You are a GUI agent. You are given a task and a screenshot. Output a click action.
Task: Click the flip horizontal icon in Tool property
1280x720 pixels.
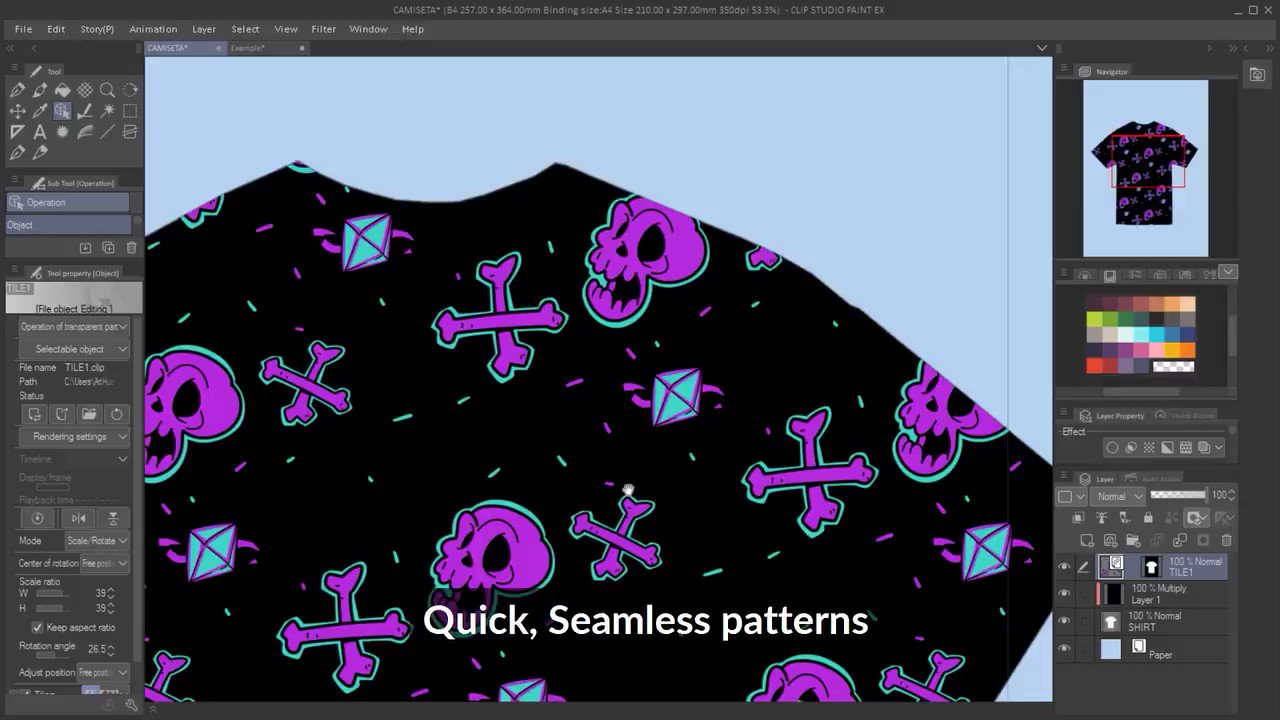coord(78,518)
